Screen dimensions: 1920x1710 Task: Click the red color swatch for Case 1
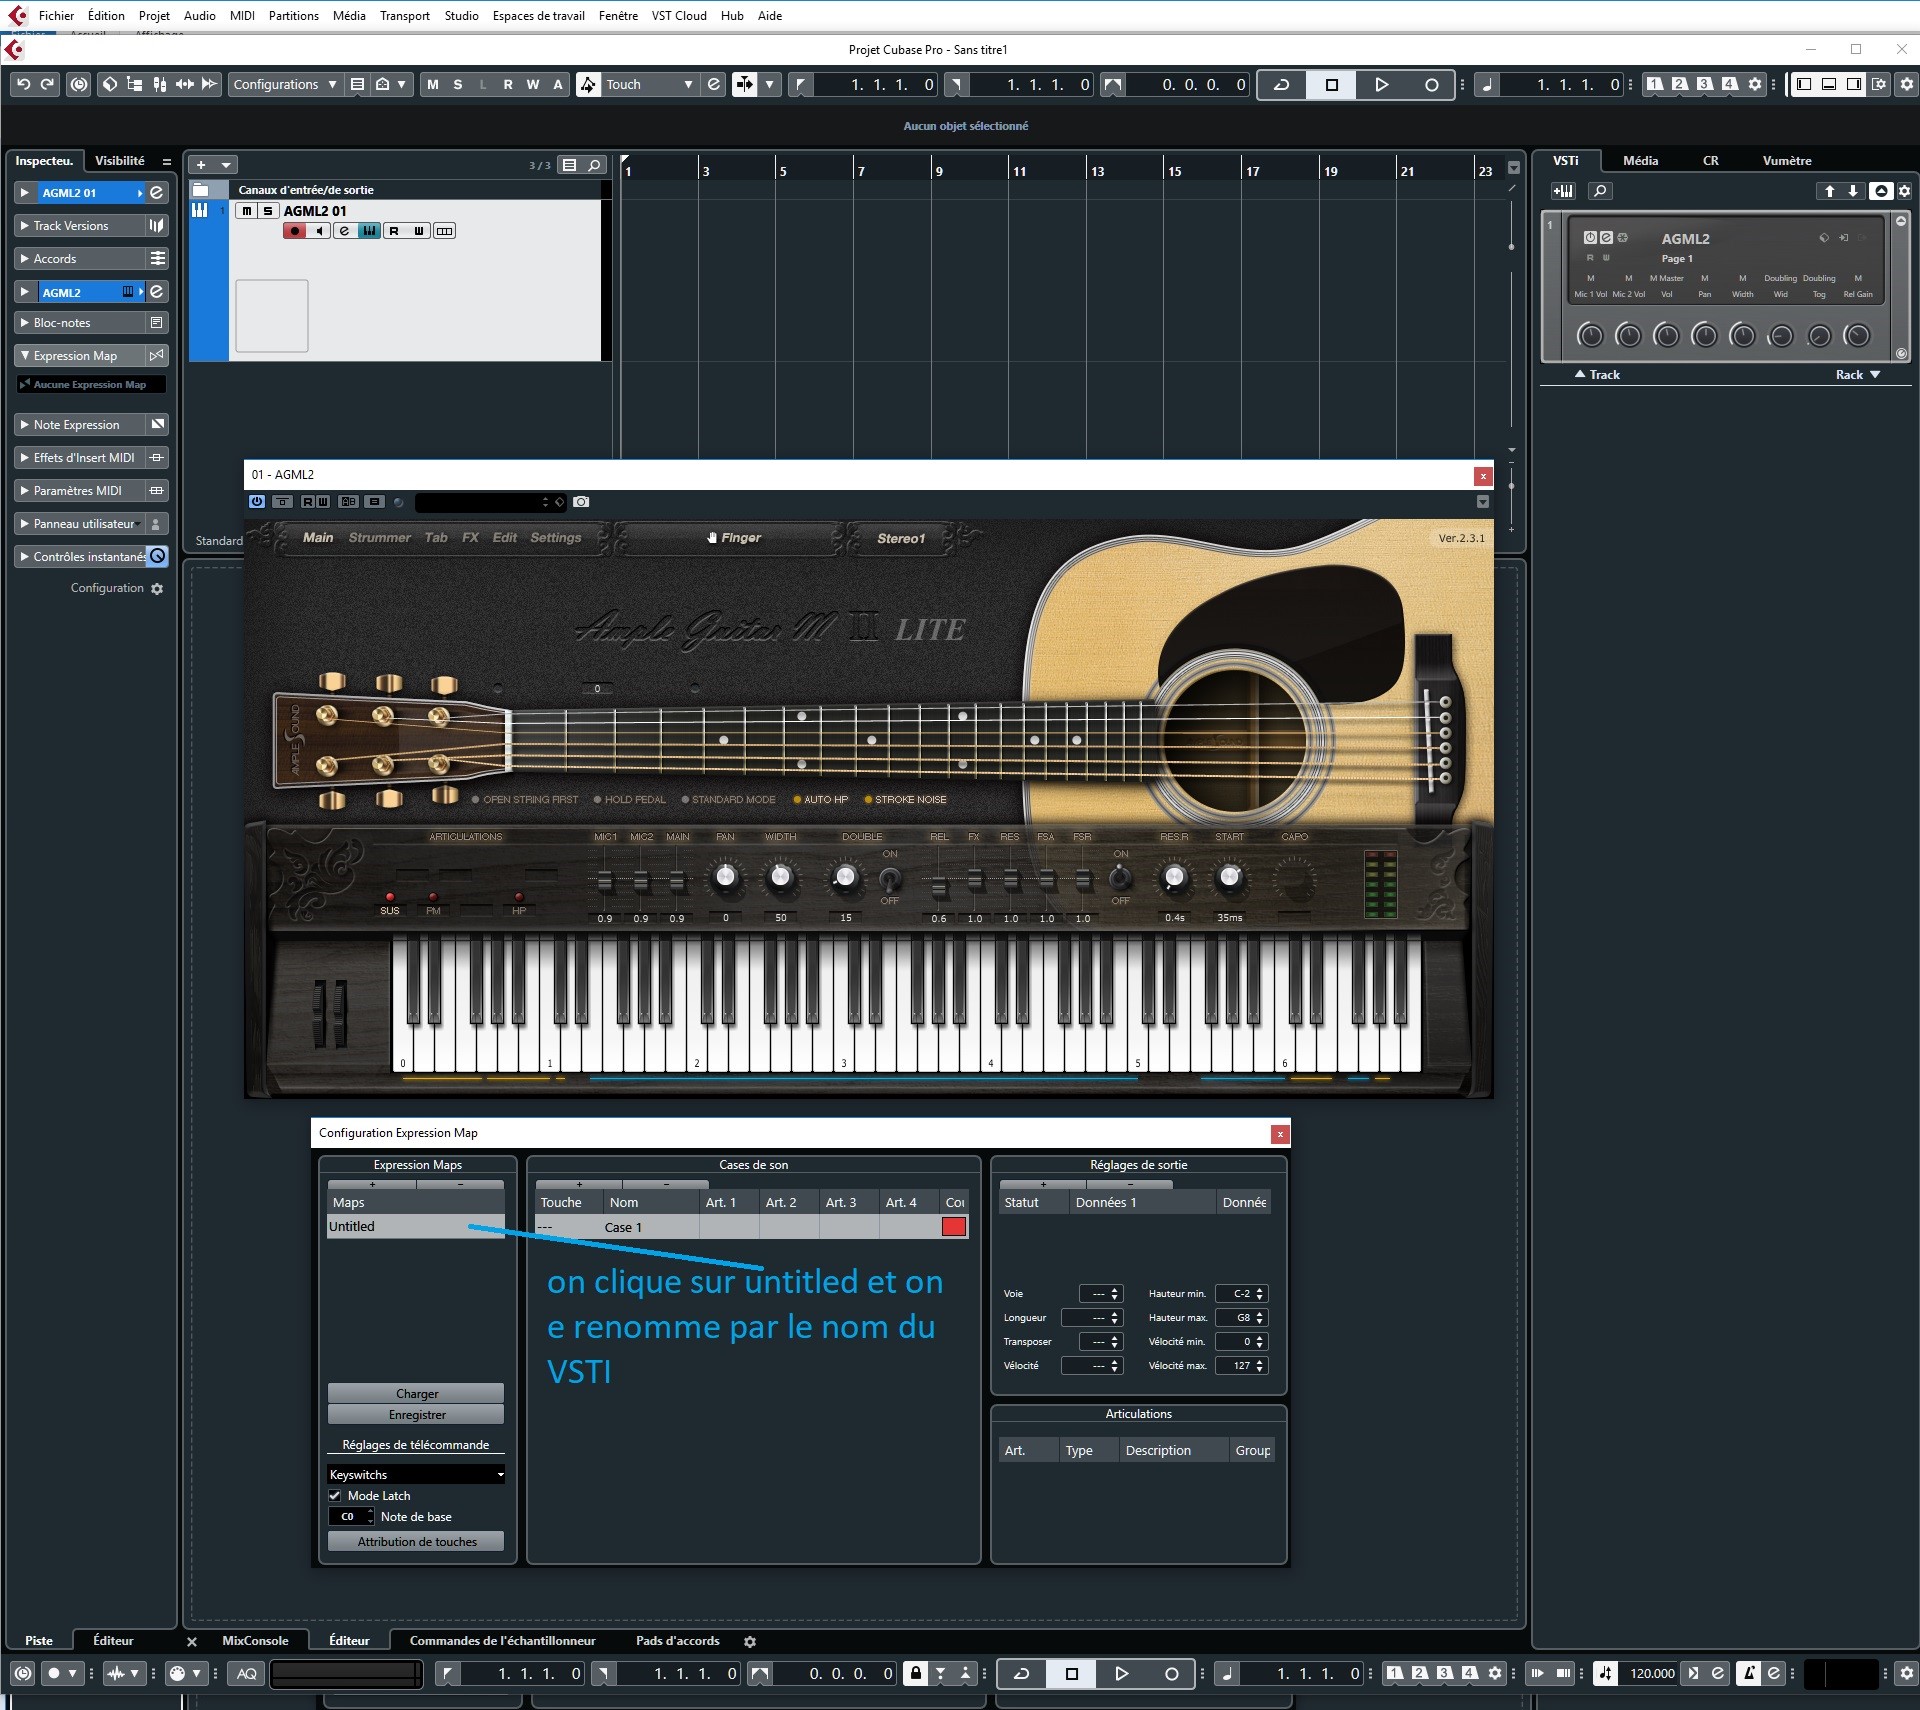tap(953, 1227)
